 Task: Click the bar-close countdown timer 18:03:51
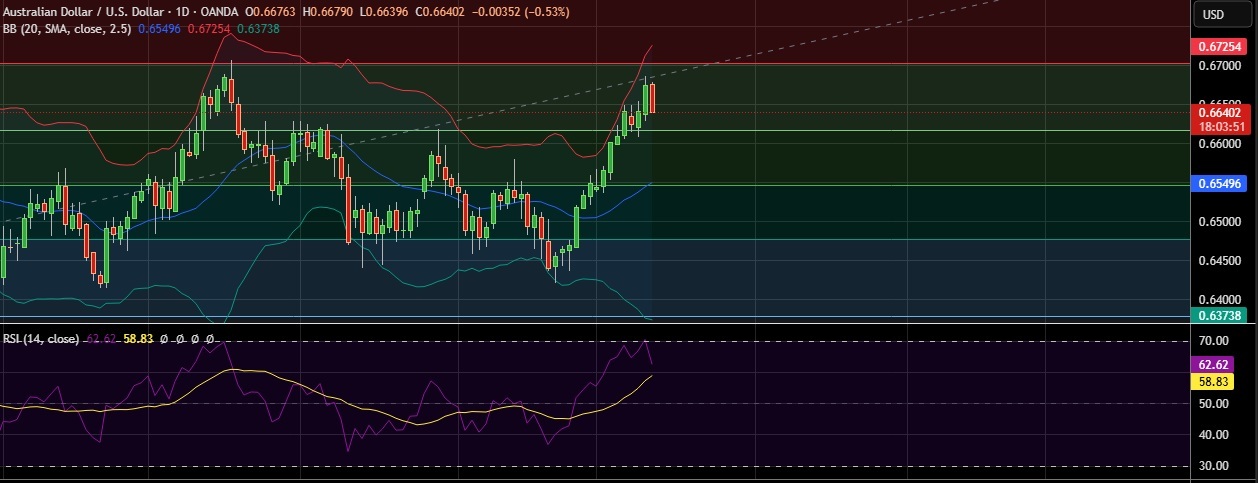coord(1220,127)
